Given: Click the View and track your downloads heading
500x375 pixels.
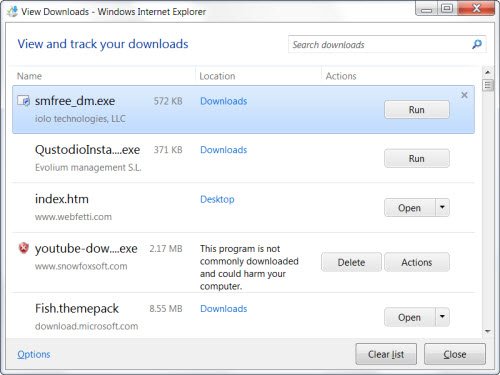Looking at the screenshot, I should click(x=103, y=44).
